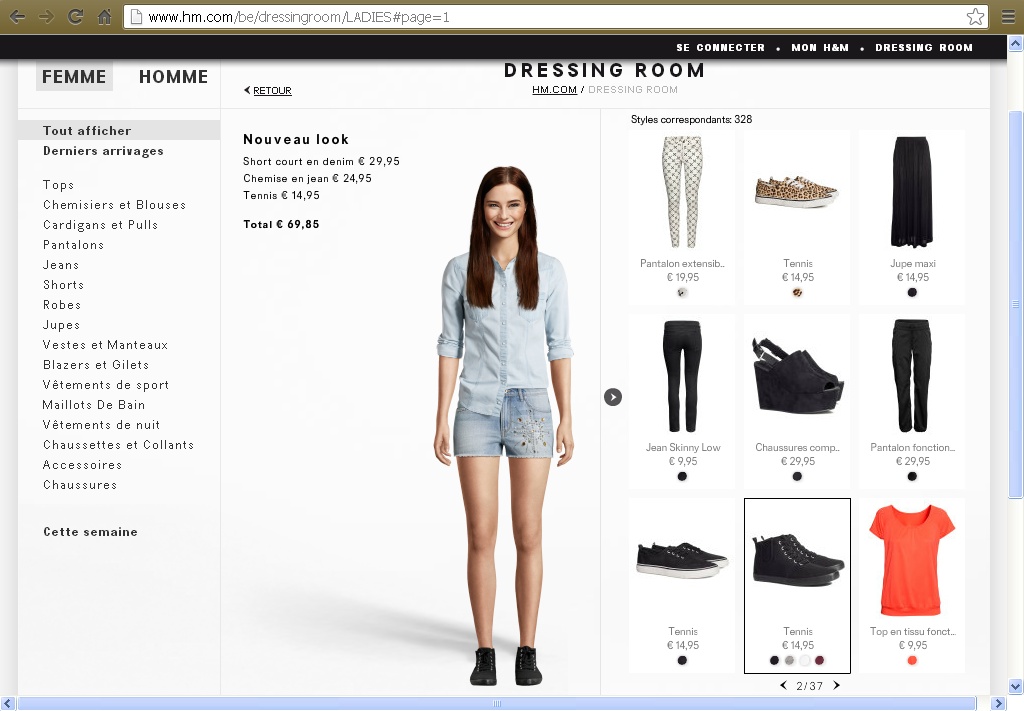Select the FEMME tab
The width and height of the screenshot is (1024, 711).
(x=74, y=76)
